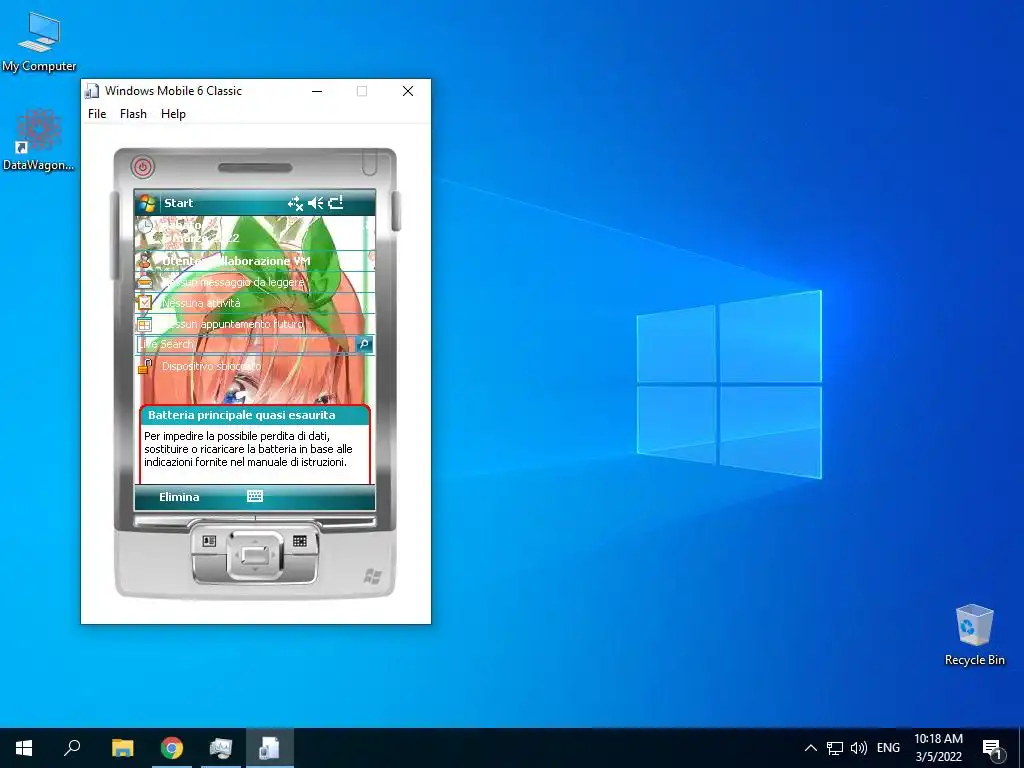The image size is (1024, 768).
Task: Show hidden tray icons chevron
Action: click(810, 748)
